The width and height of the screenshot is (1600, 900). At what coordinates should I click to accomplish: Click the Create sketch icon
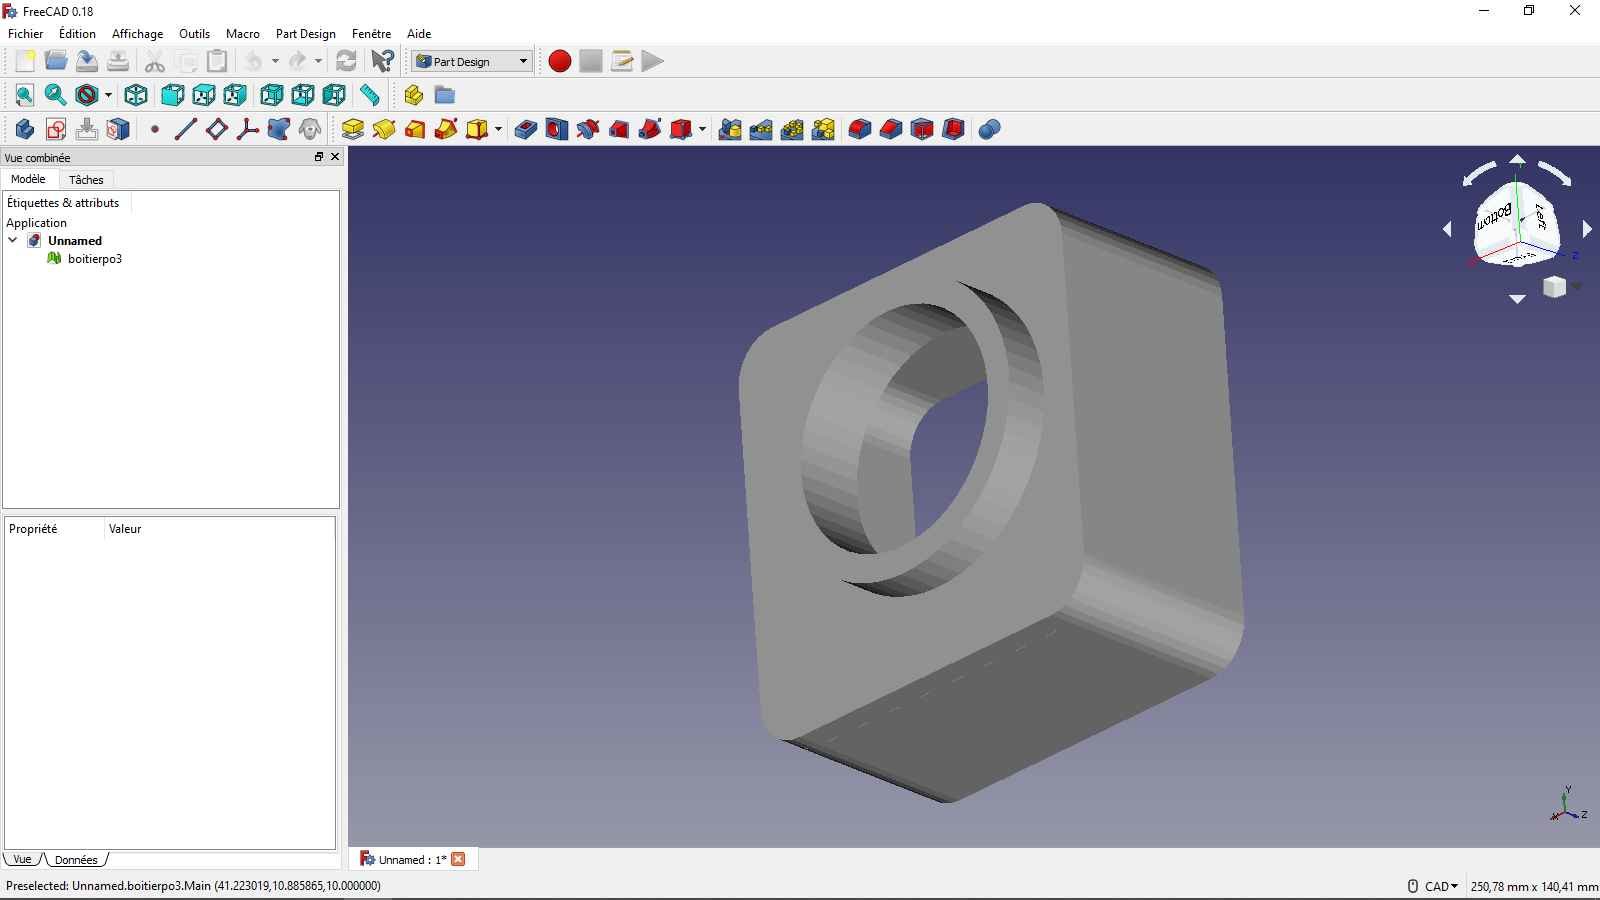click(x=56, y=129)
